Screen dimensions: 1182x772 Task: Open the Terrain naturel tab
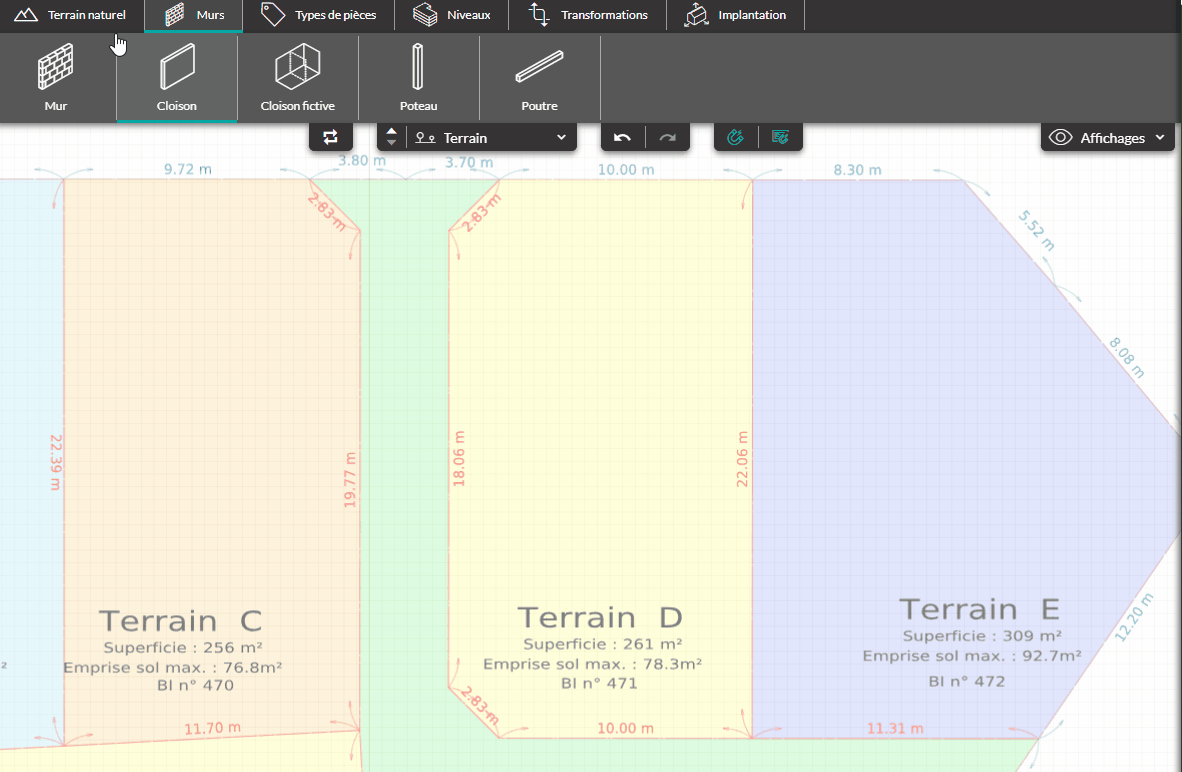(x=72, y=15)
